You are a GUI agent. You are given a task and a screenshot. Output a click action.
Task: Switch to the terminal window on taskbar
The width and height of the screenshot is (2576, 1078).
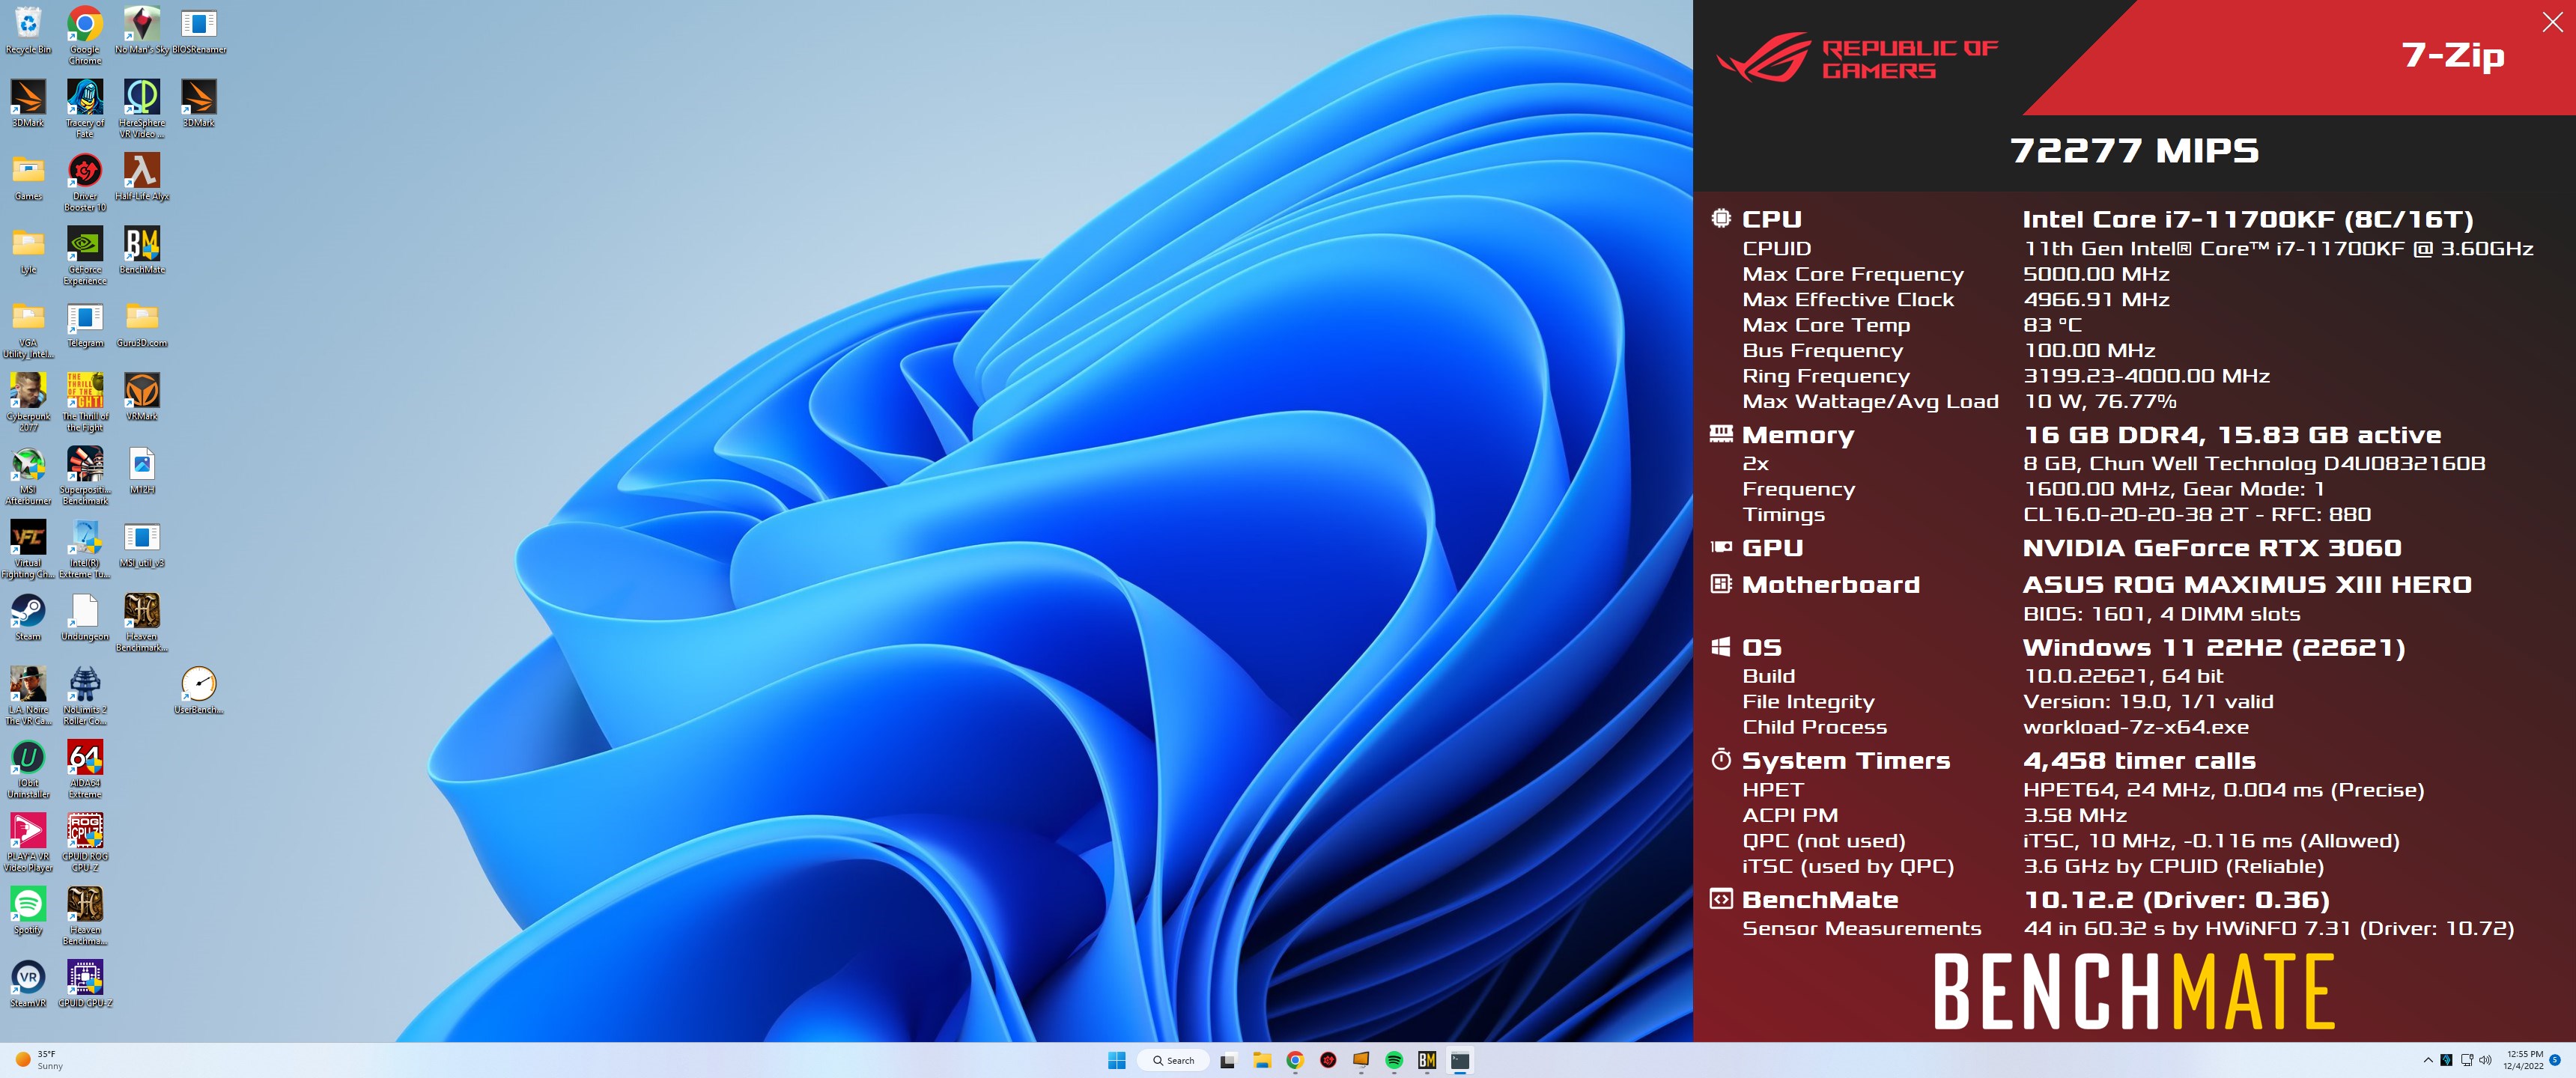coord(1460,1060)
